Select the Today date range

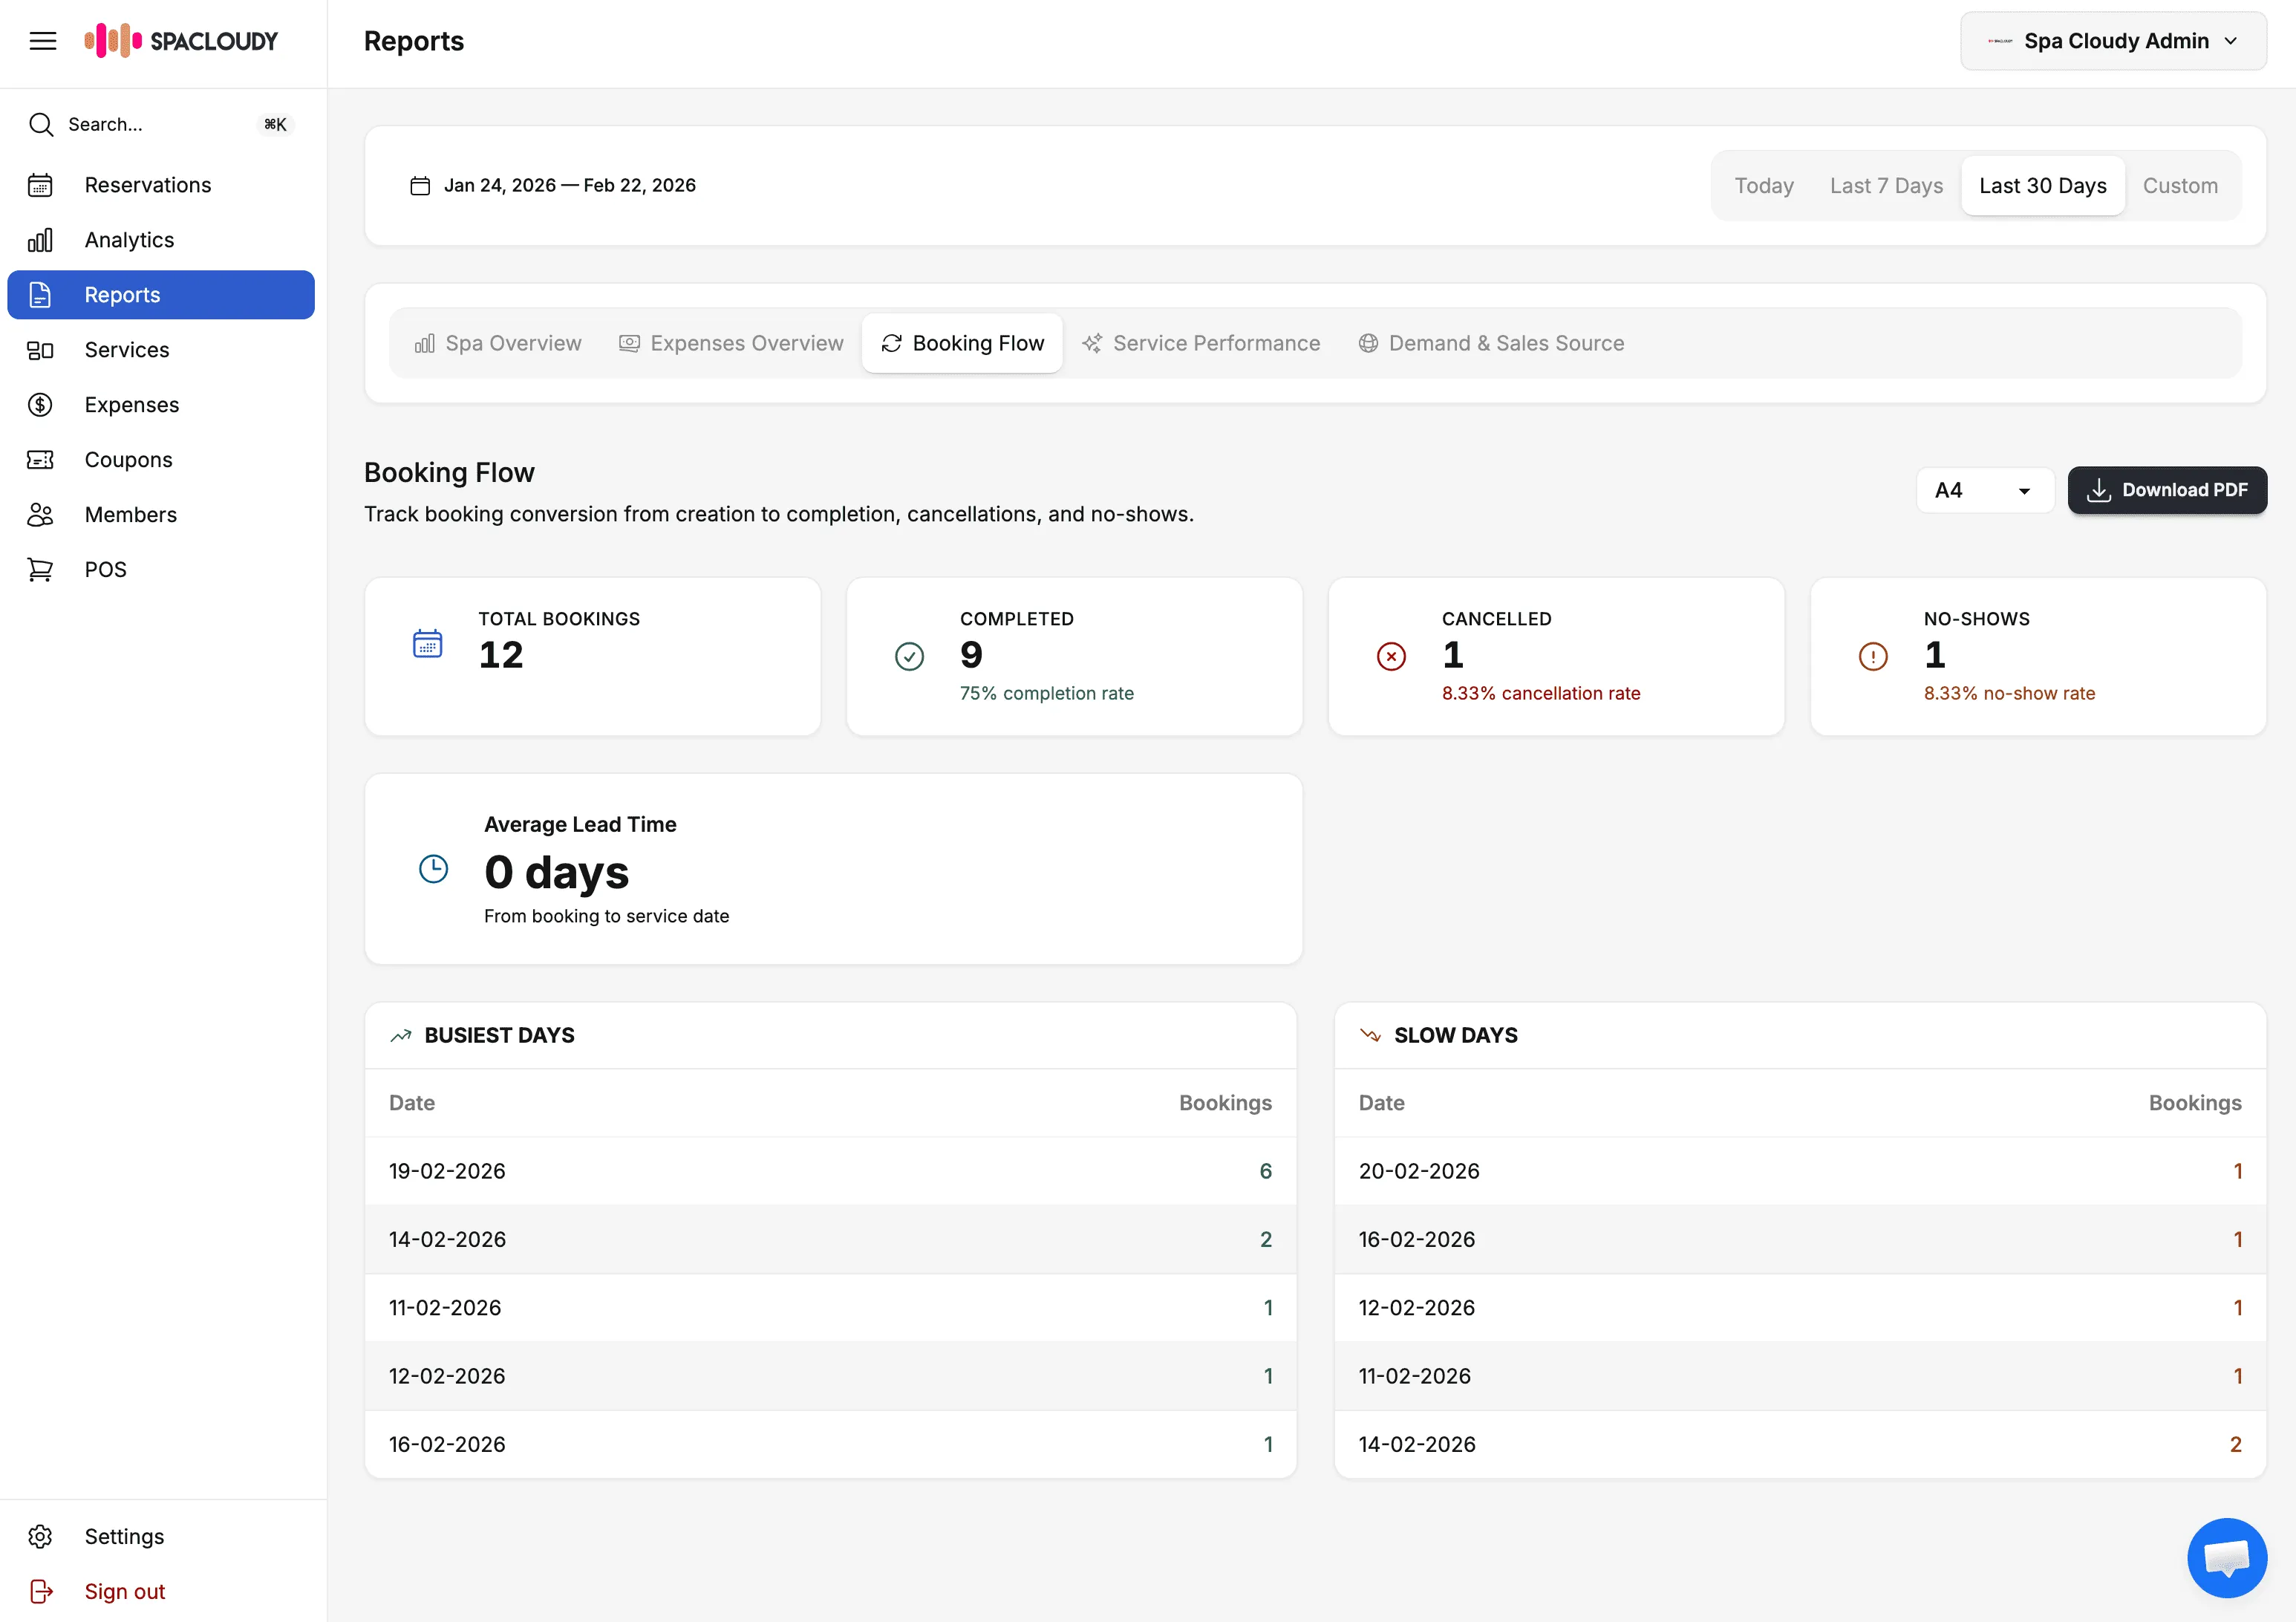[1763, 186]
